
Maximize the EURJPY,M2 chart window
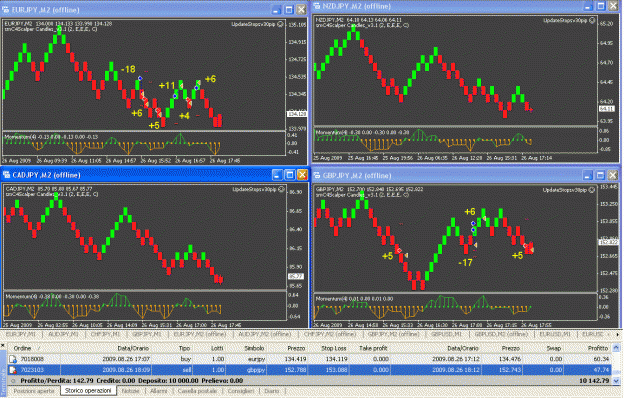tap(289, 10)
